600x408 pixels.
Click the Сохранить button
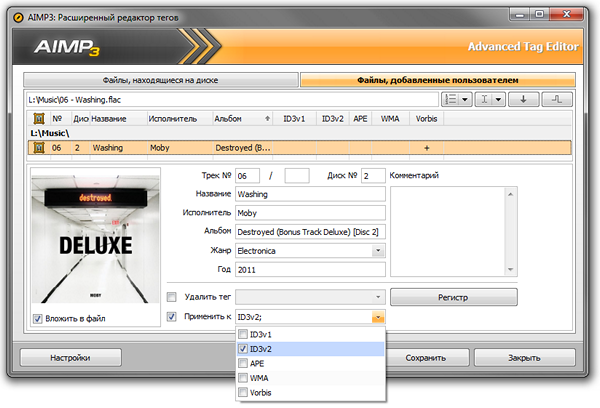pos(426,357)
